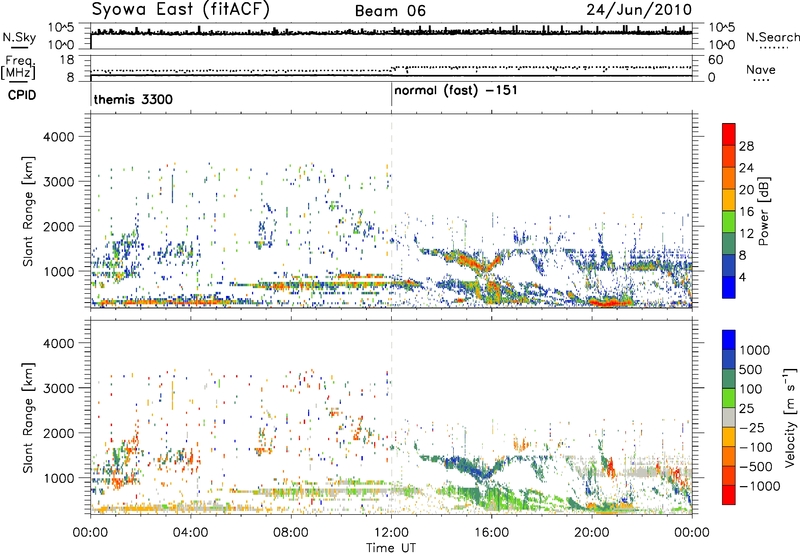Click the '-1000' velocity colorbar tick
This screenshot has height=554, width=800.
[x=759, y=486]
